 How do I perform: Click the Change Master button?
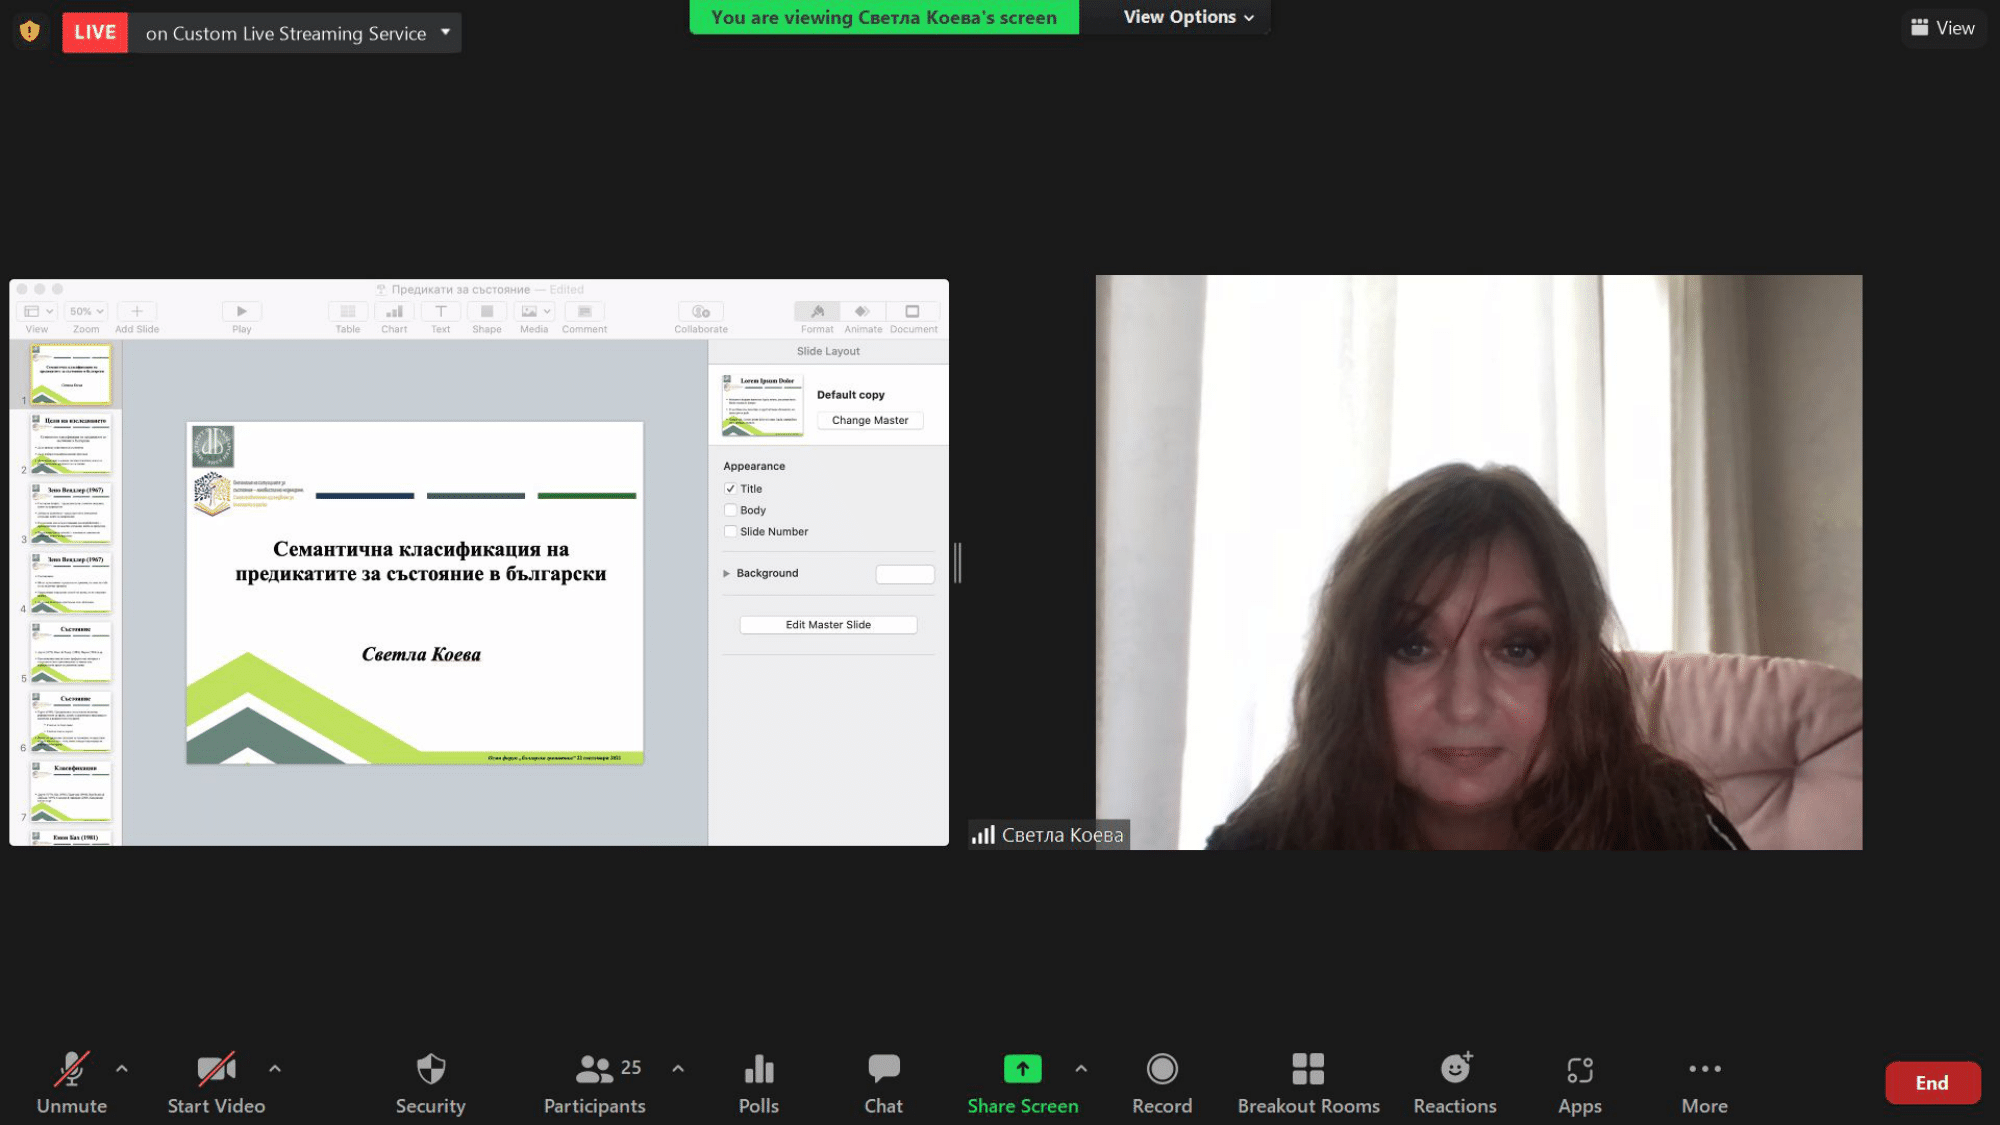[869, 420]
